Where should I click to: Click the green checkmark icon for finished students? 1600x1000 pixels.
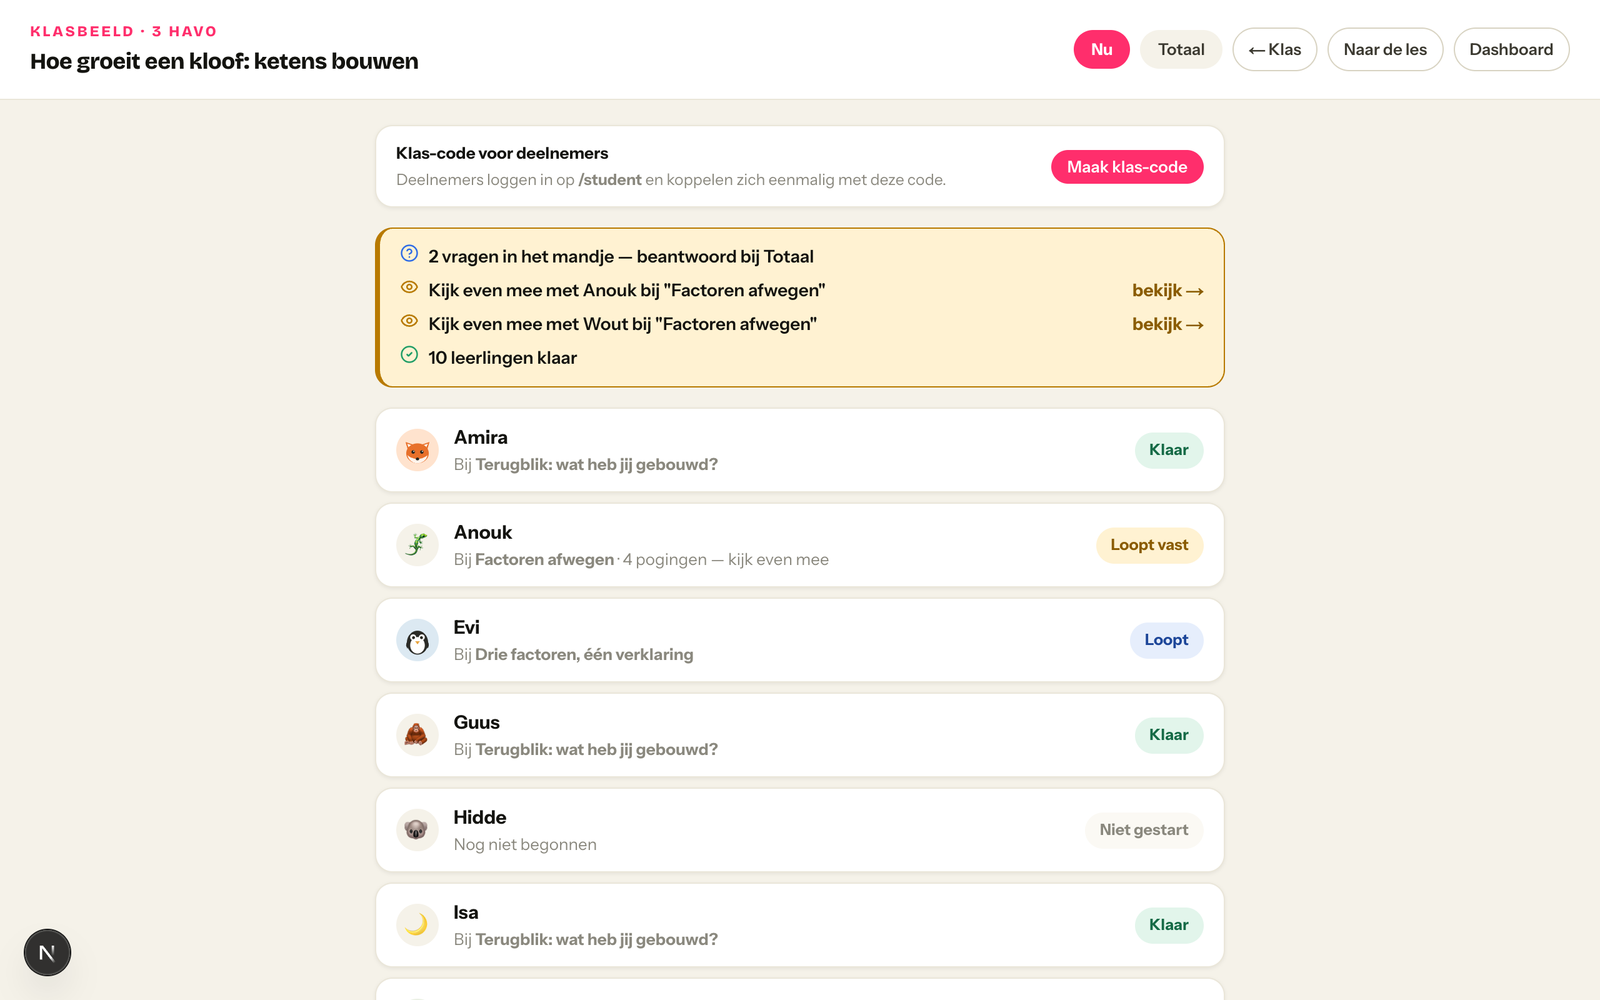[409, 354]
